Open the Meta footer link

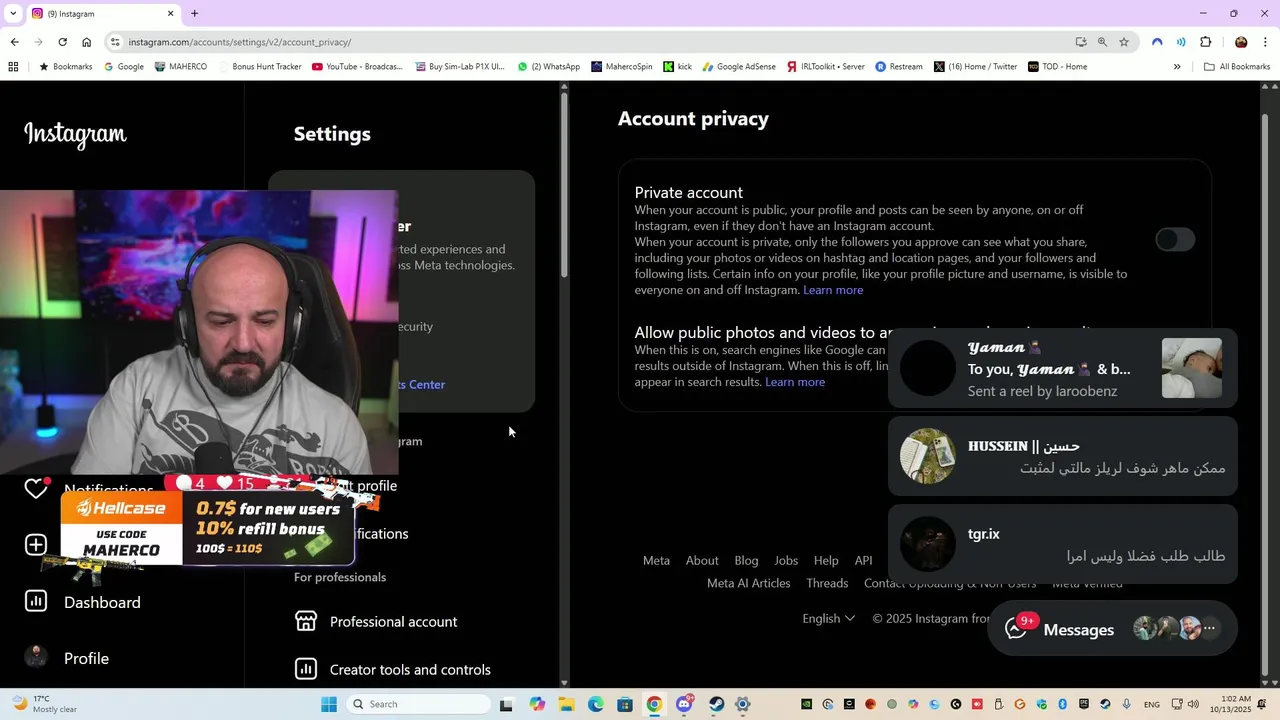[x=656, y=560]
